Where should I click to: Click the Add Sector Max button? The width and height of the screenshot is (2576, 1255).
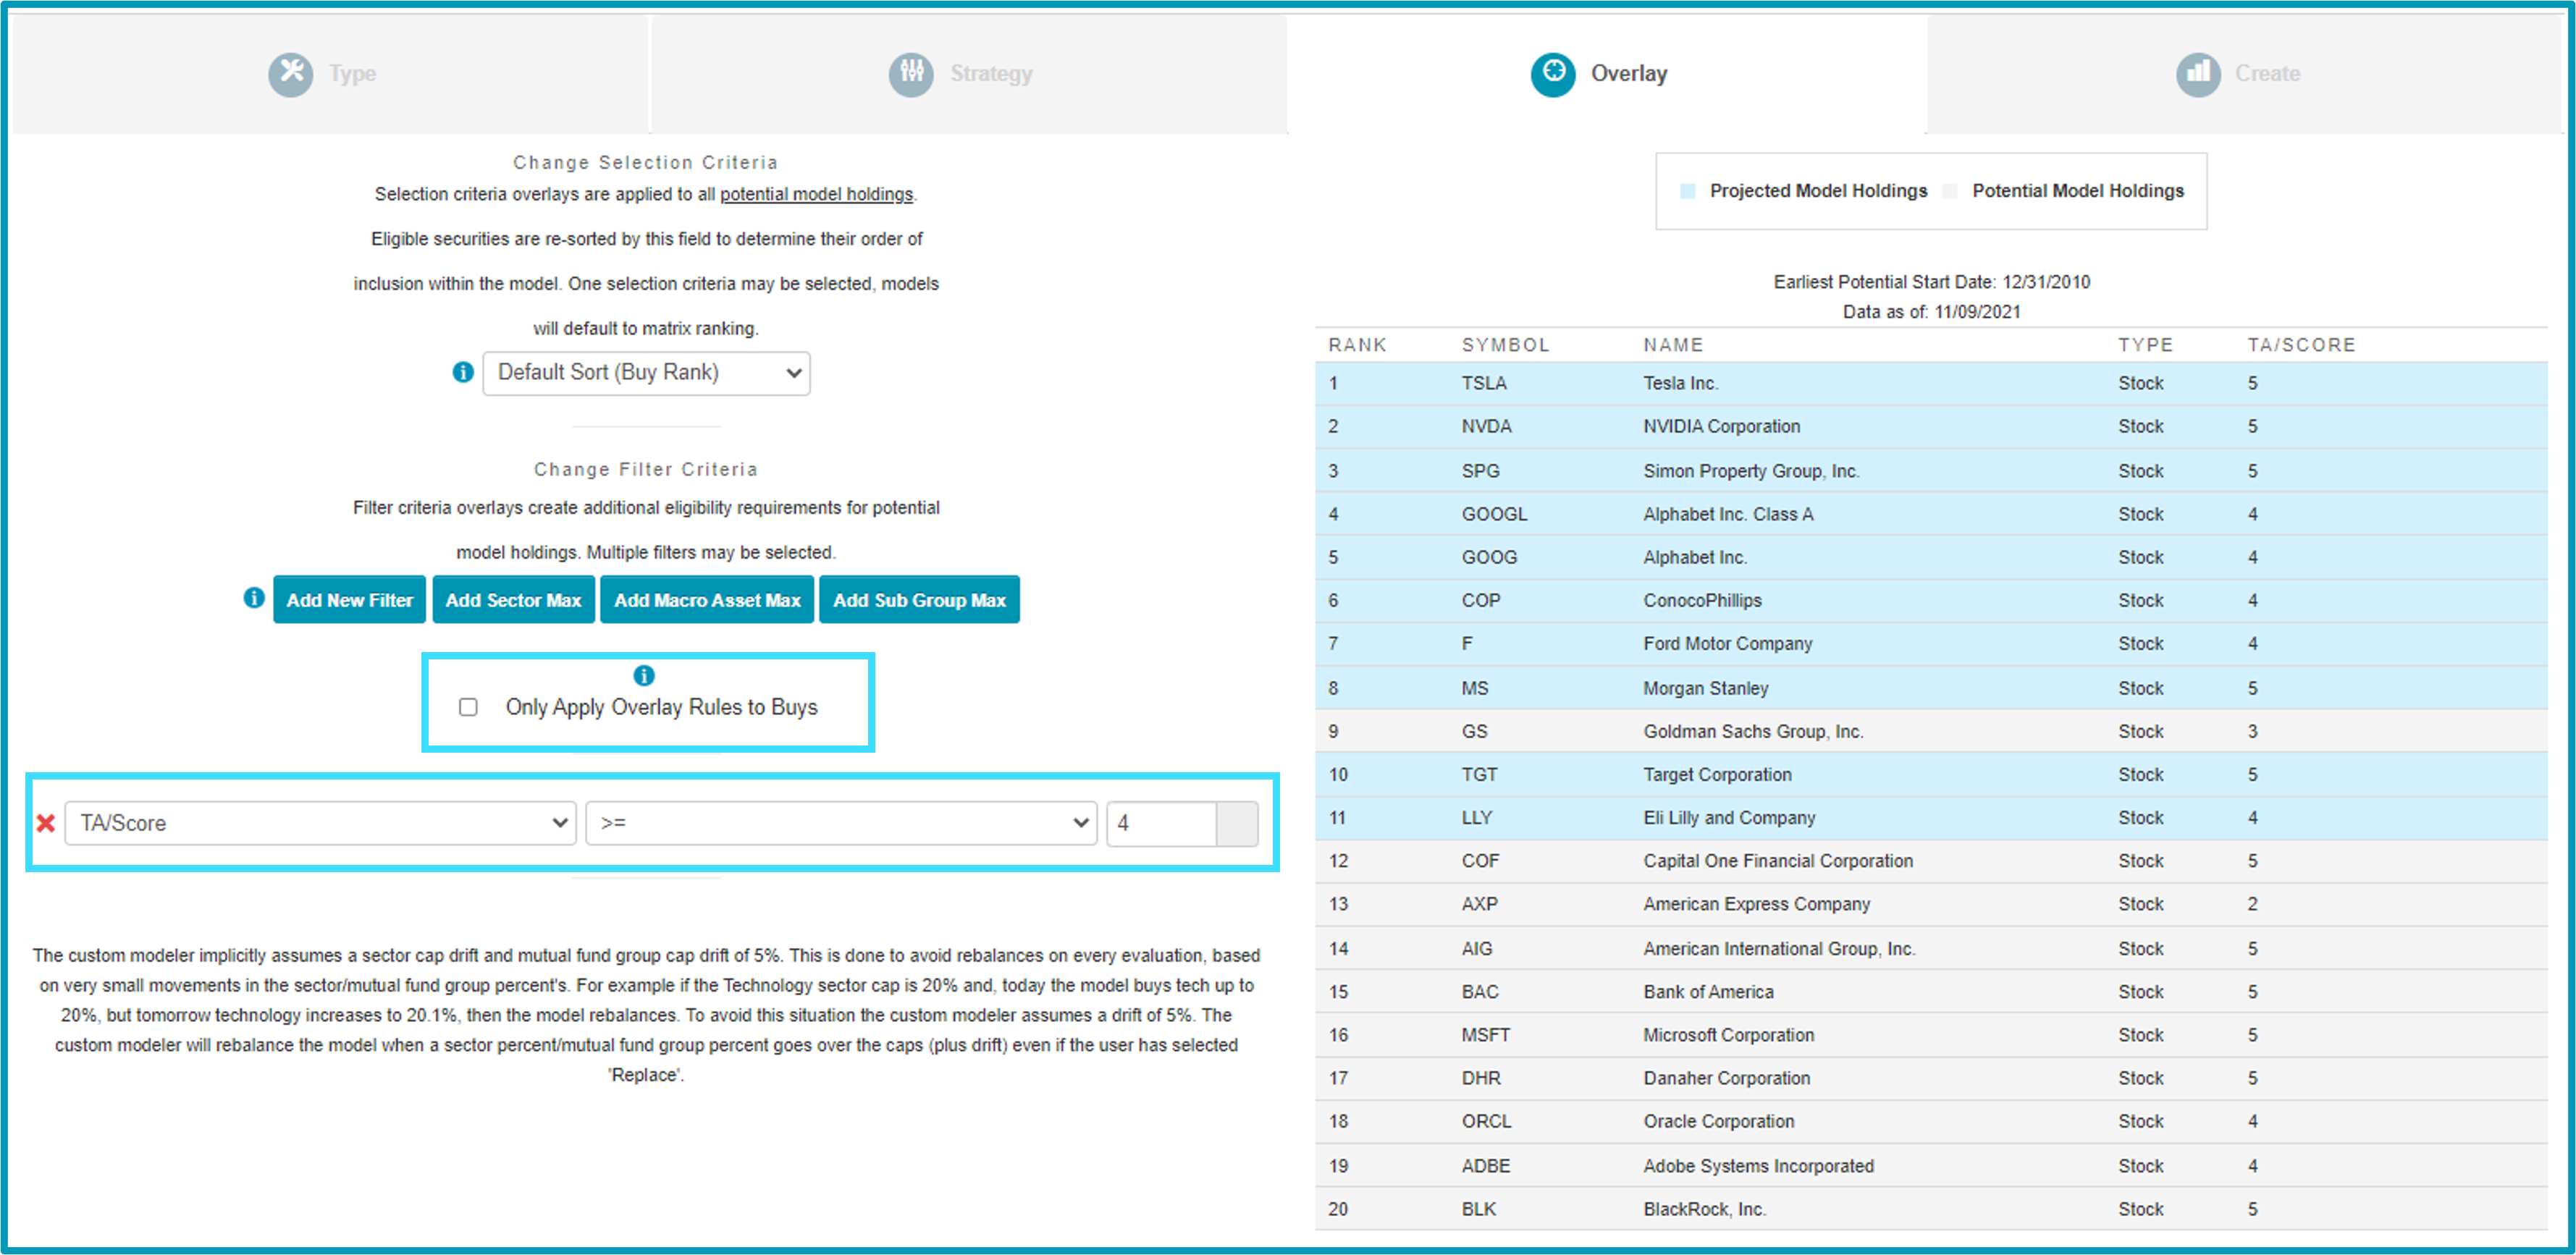[513, 600]
